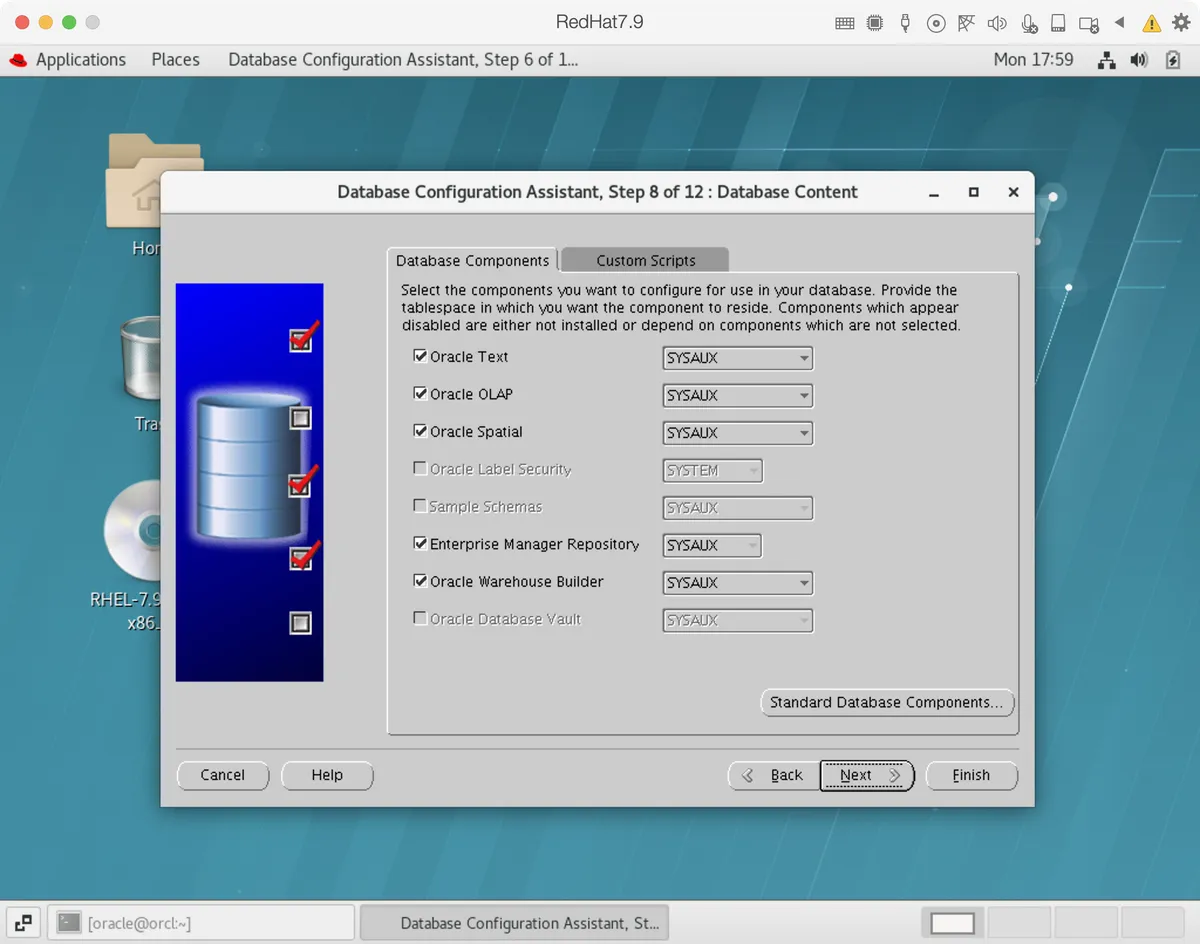Click the warning triangle icon
The width and height of the screenshot is (1200, 944).
click(x=1148, y=22)
